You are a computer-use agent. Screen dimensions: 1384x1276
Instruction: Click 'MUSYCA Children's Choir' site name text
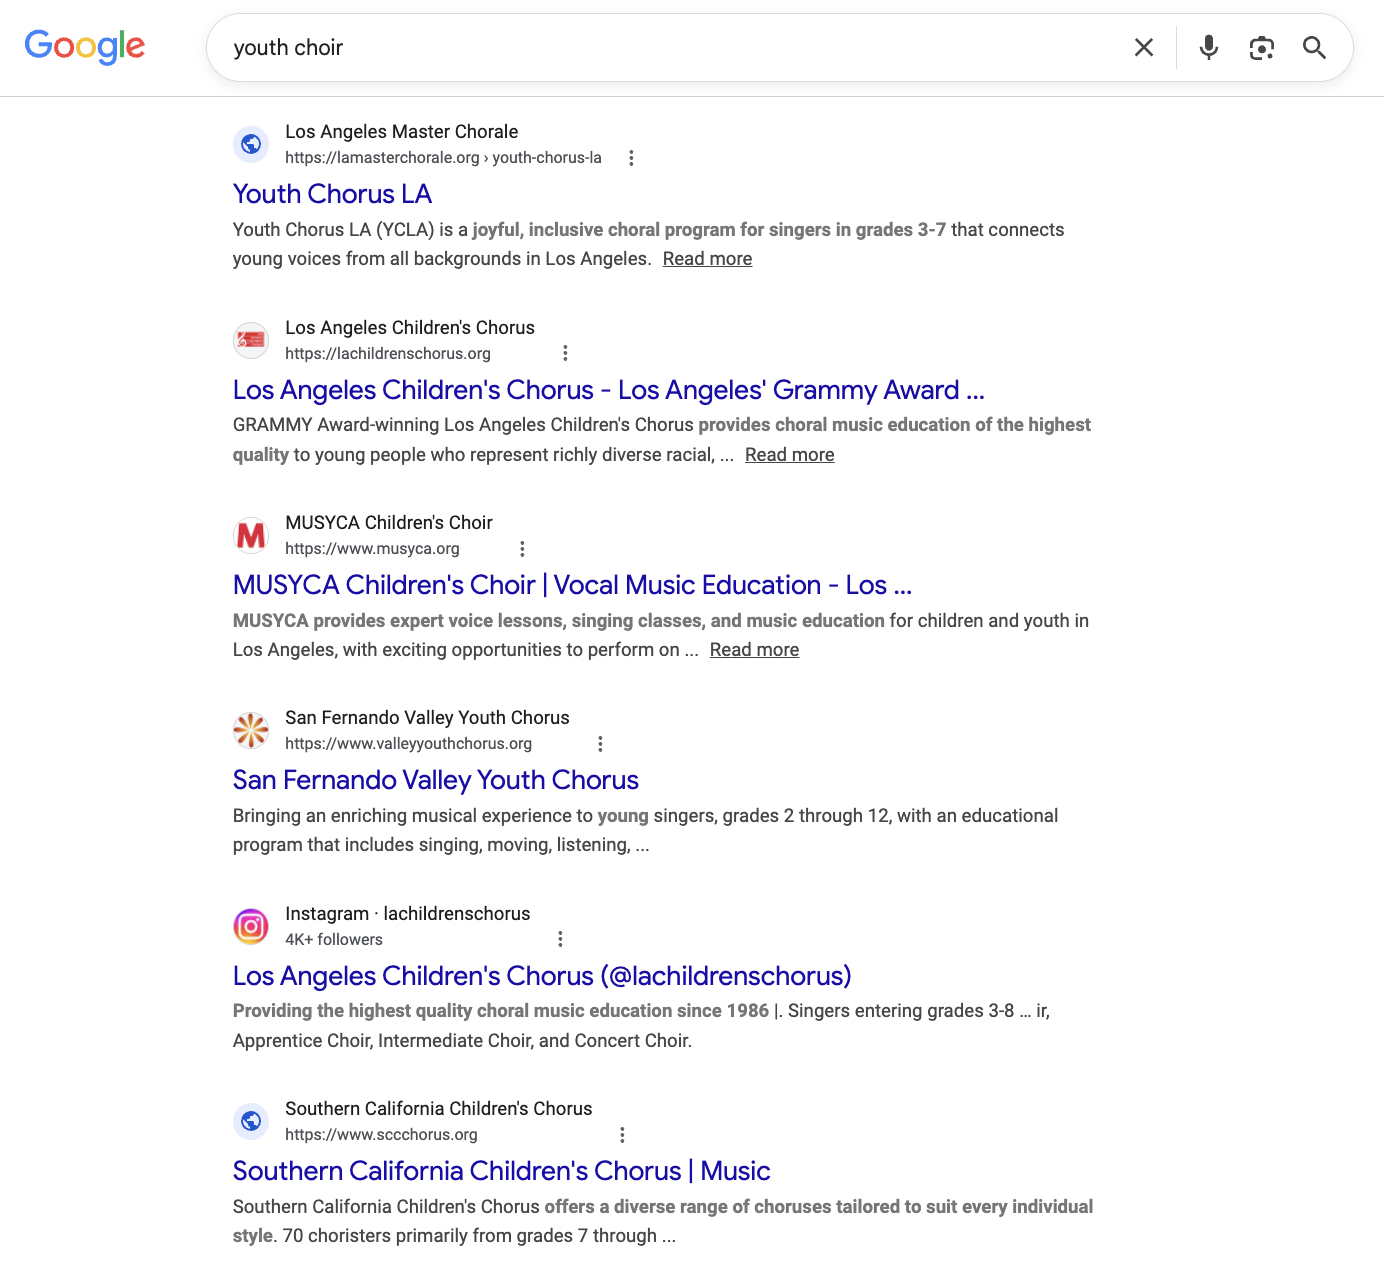click(388, 523)
